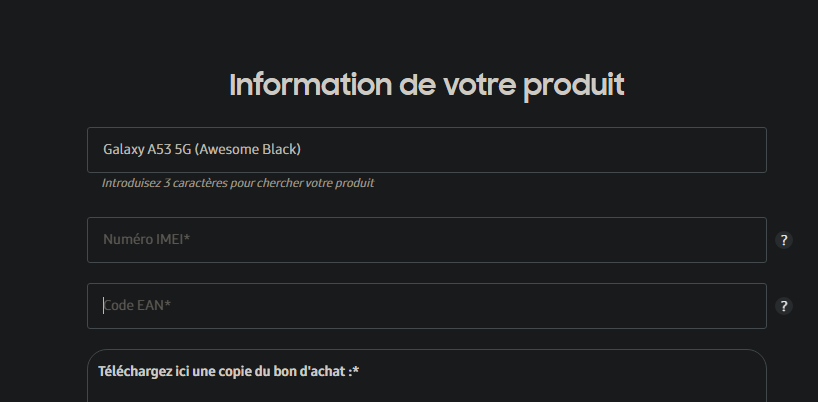Open the help icon beside Code EAN
Image resolution: width=818 pixels, height=402 pixels.
[784, 306]
